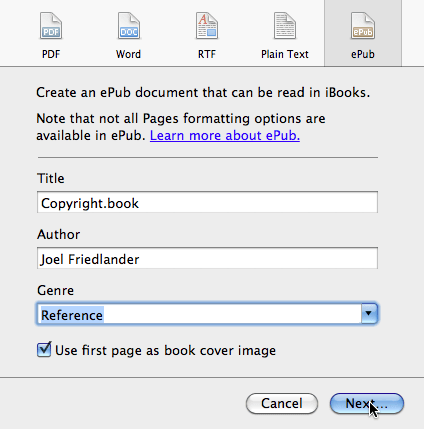Click the 'Use first page as book cover image' label
The width and height of the screenshot is (424, 429).
pyautogui.click(x=166, y=351)
